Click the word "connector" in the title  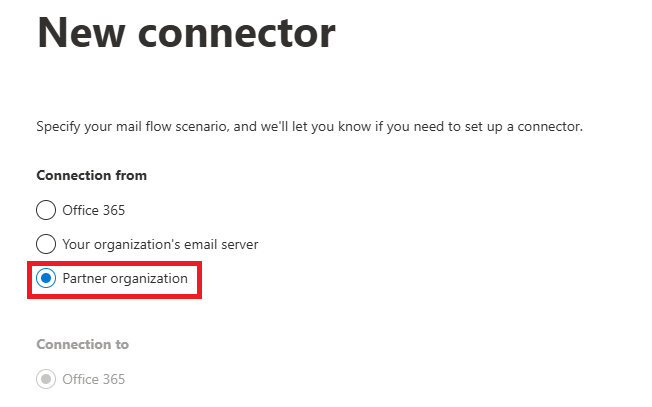coord(240,33)
